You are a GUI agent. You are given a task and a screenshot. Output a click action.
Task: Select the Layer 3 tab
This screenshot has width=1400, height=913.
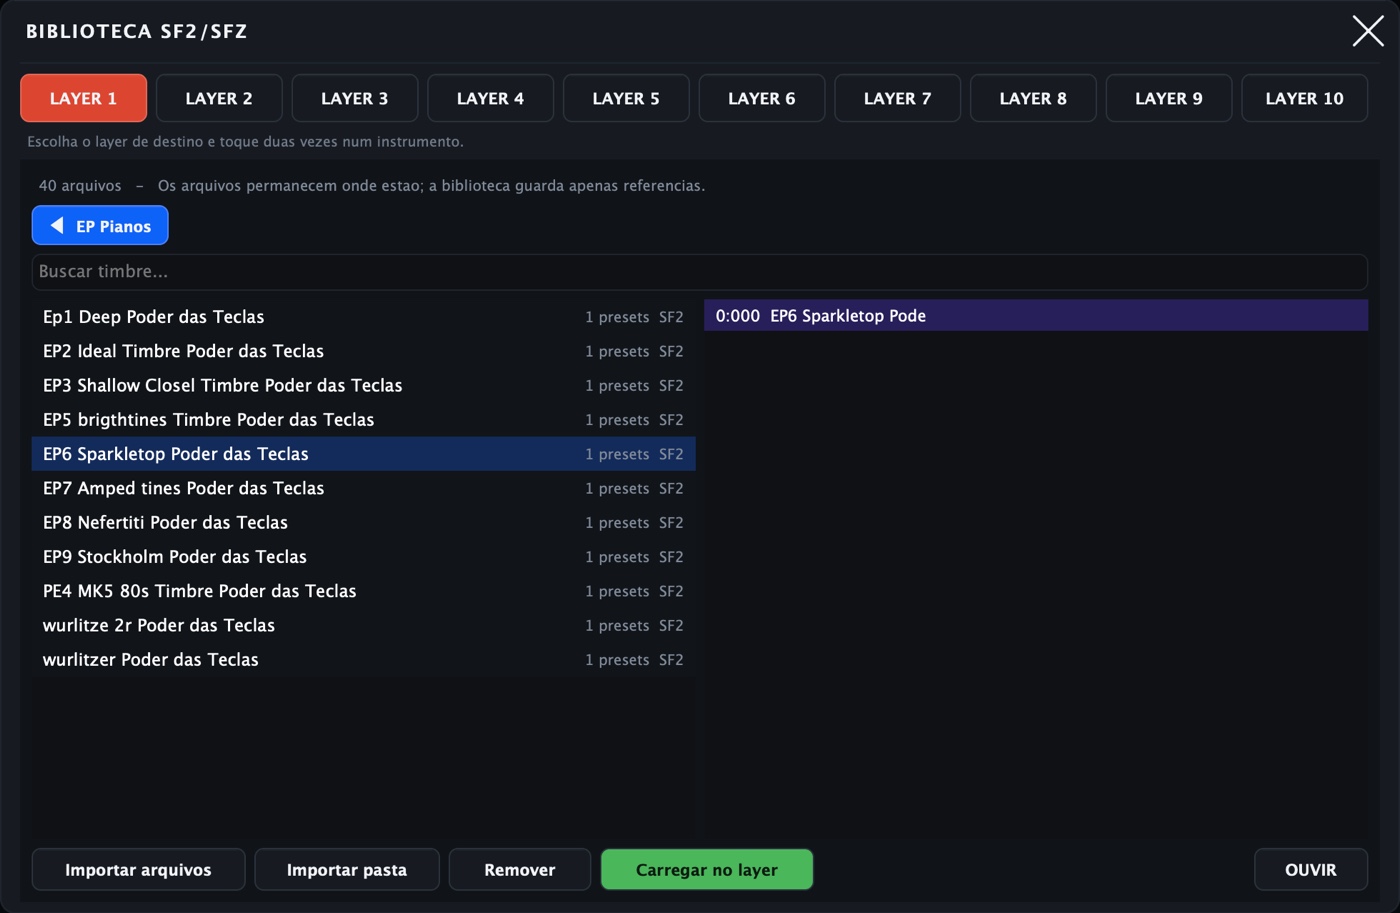(355, 98)
